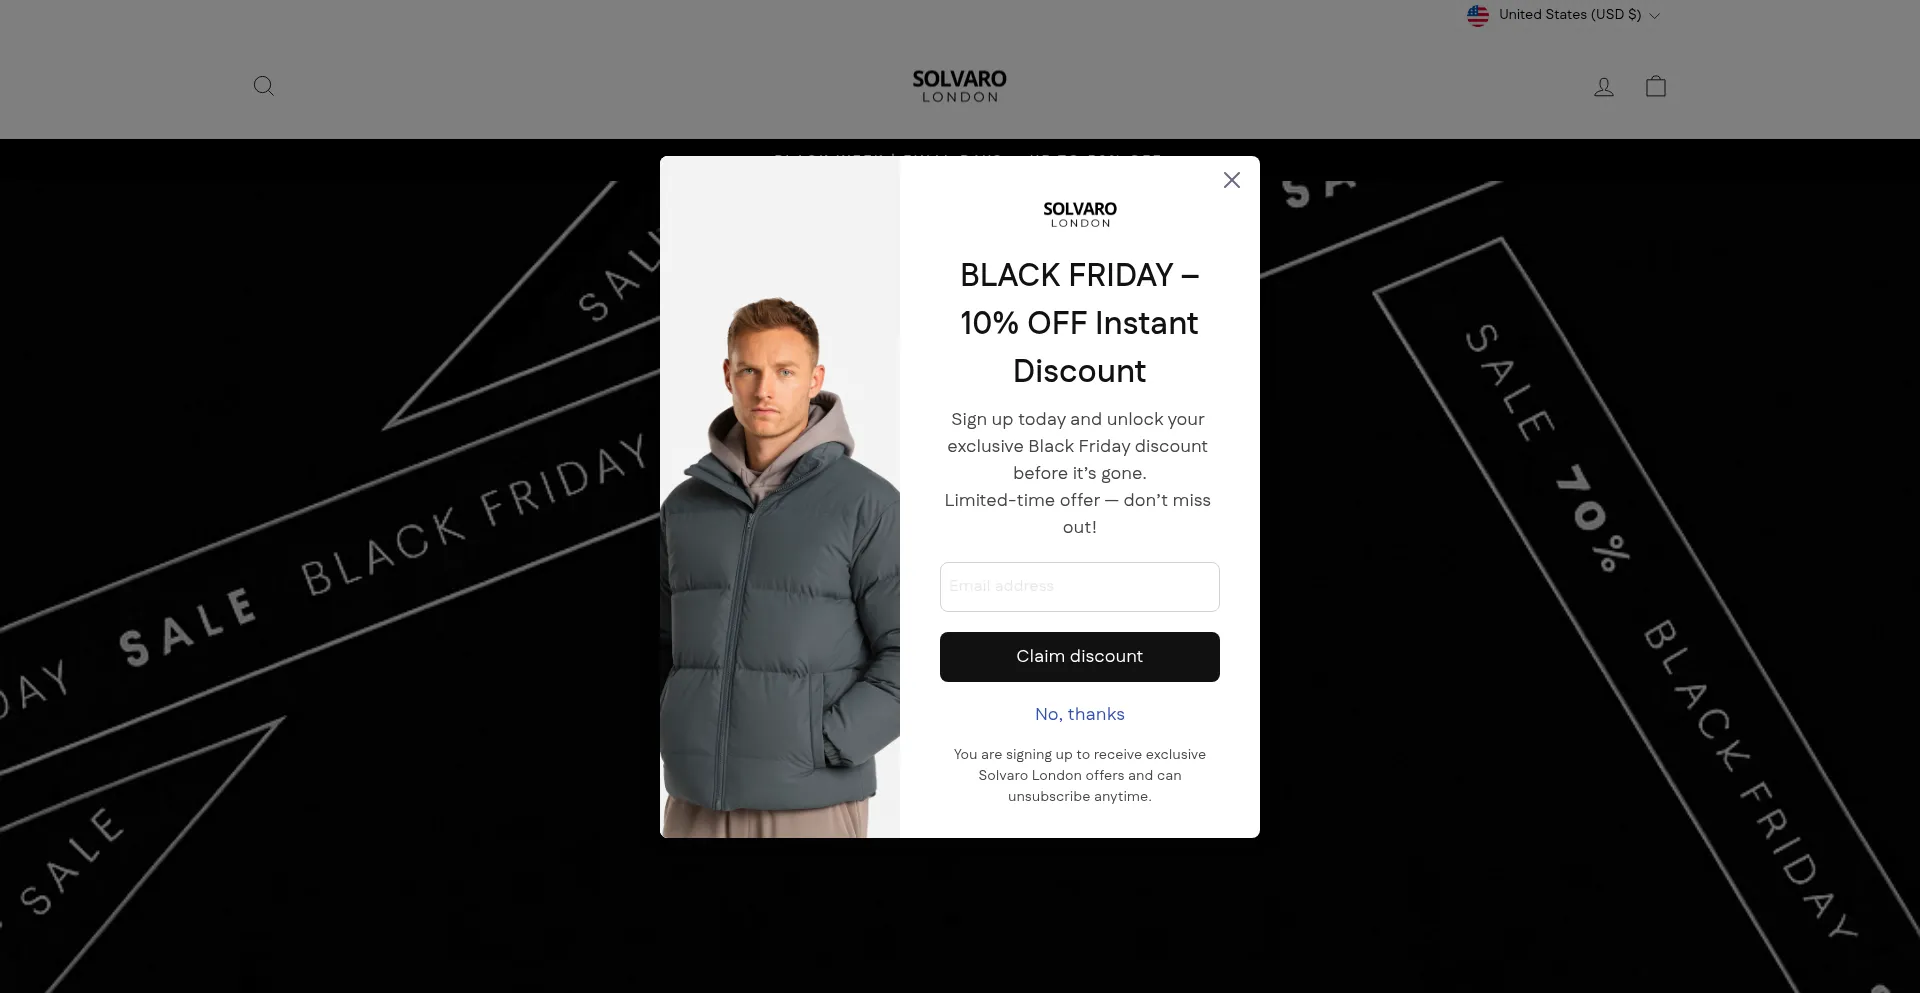Screen dimensions: 1920x993
Task: Decline the offer via No, thanks
Action: point(1080,714)
